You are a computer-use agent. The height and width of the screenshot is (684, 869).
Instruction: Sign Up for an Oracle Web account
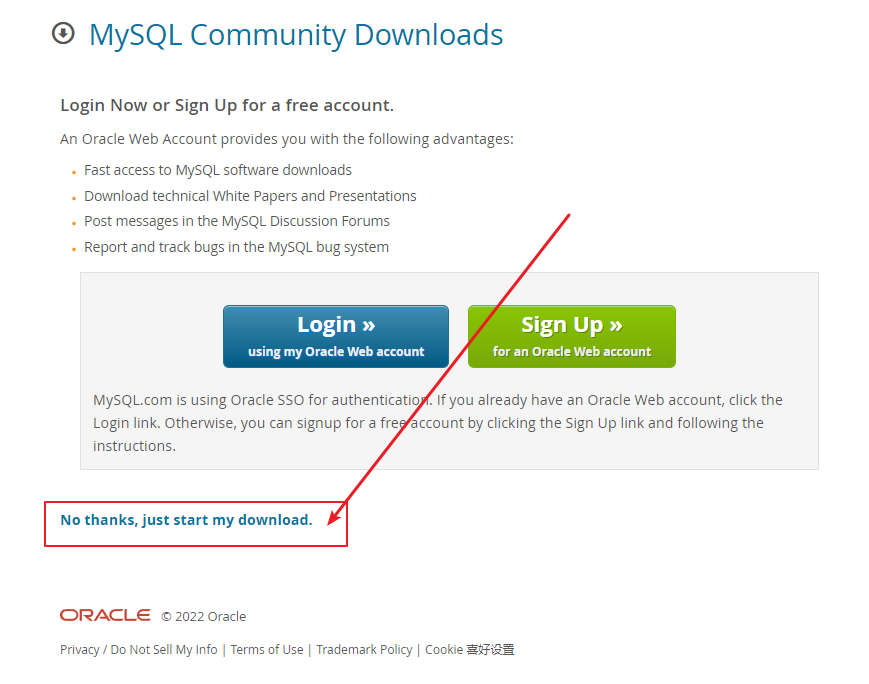(572, 336)
